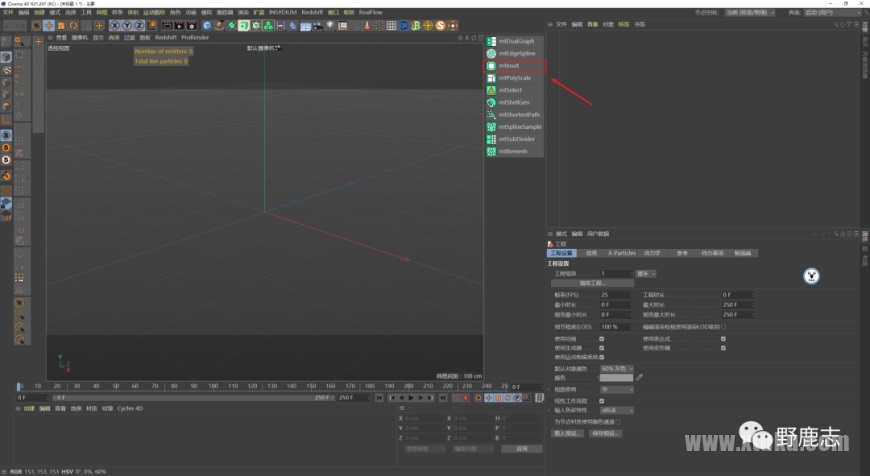Open the world coordinate system dropdown
This screenshot has height=476, width=870.
[x=424, y=448]
